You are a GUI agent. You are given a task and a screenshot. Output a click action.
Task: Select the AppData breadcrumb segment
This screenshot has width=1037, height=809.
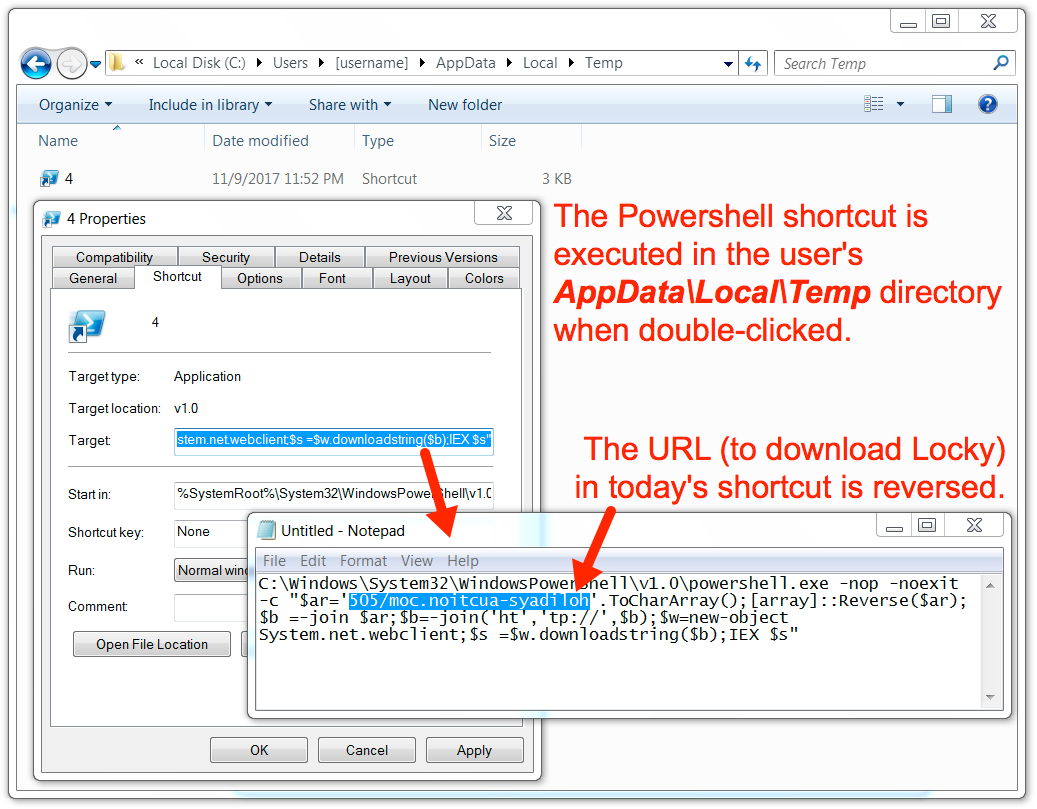pos(466,63)
